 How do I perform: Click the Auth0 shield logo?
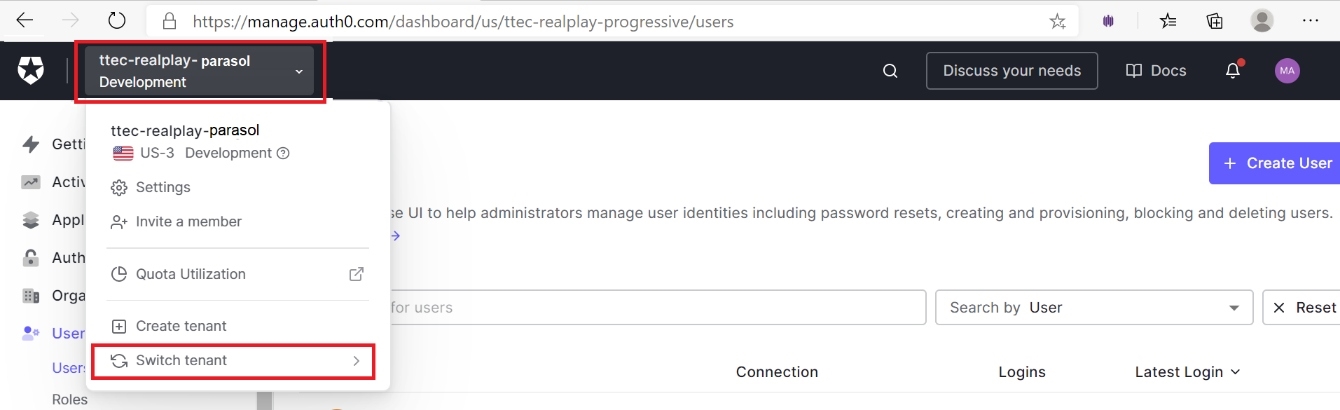[x=31, y=70]
